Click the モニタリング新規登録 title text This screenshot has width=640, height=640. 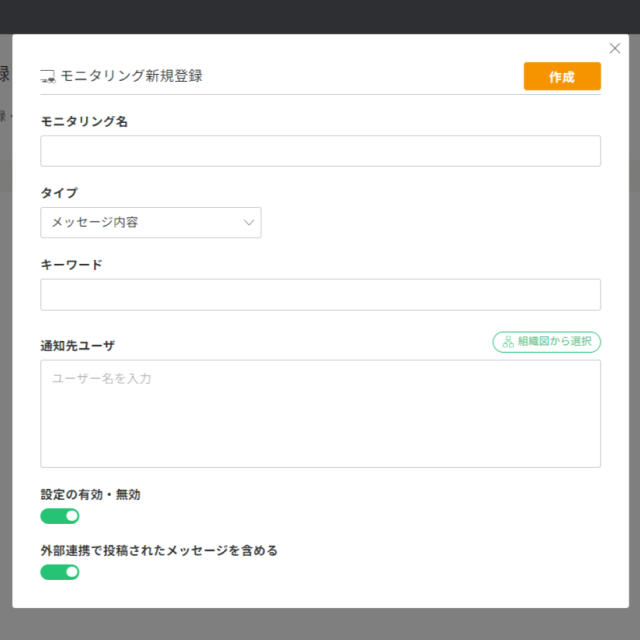(x=131, y=76)
